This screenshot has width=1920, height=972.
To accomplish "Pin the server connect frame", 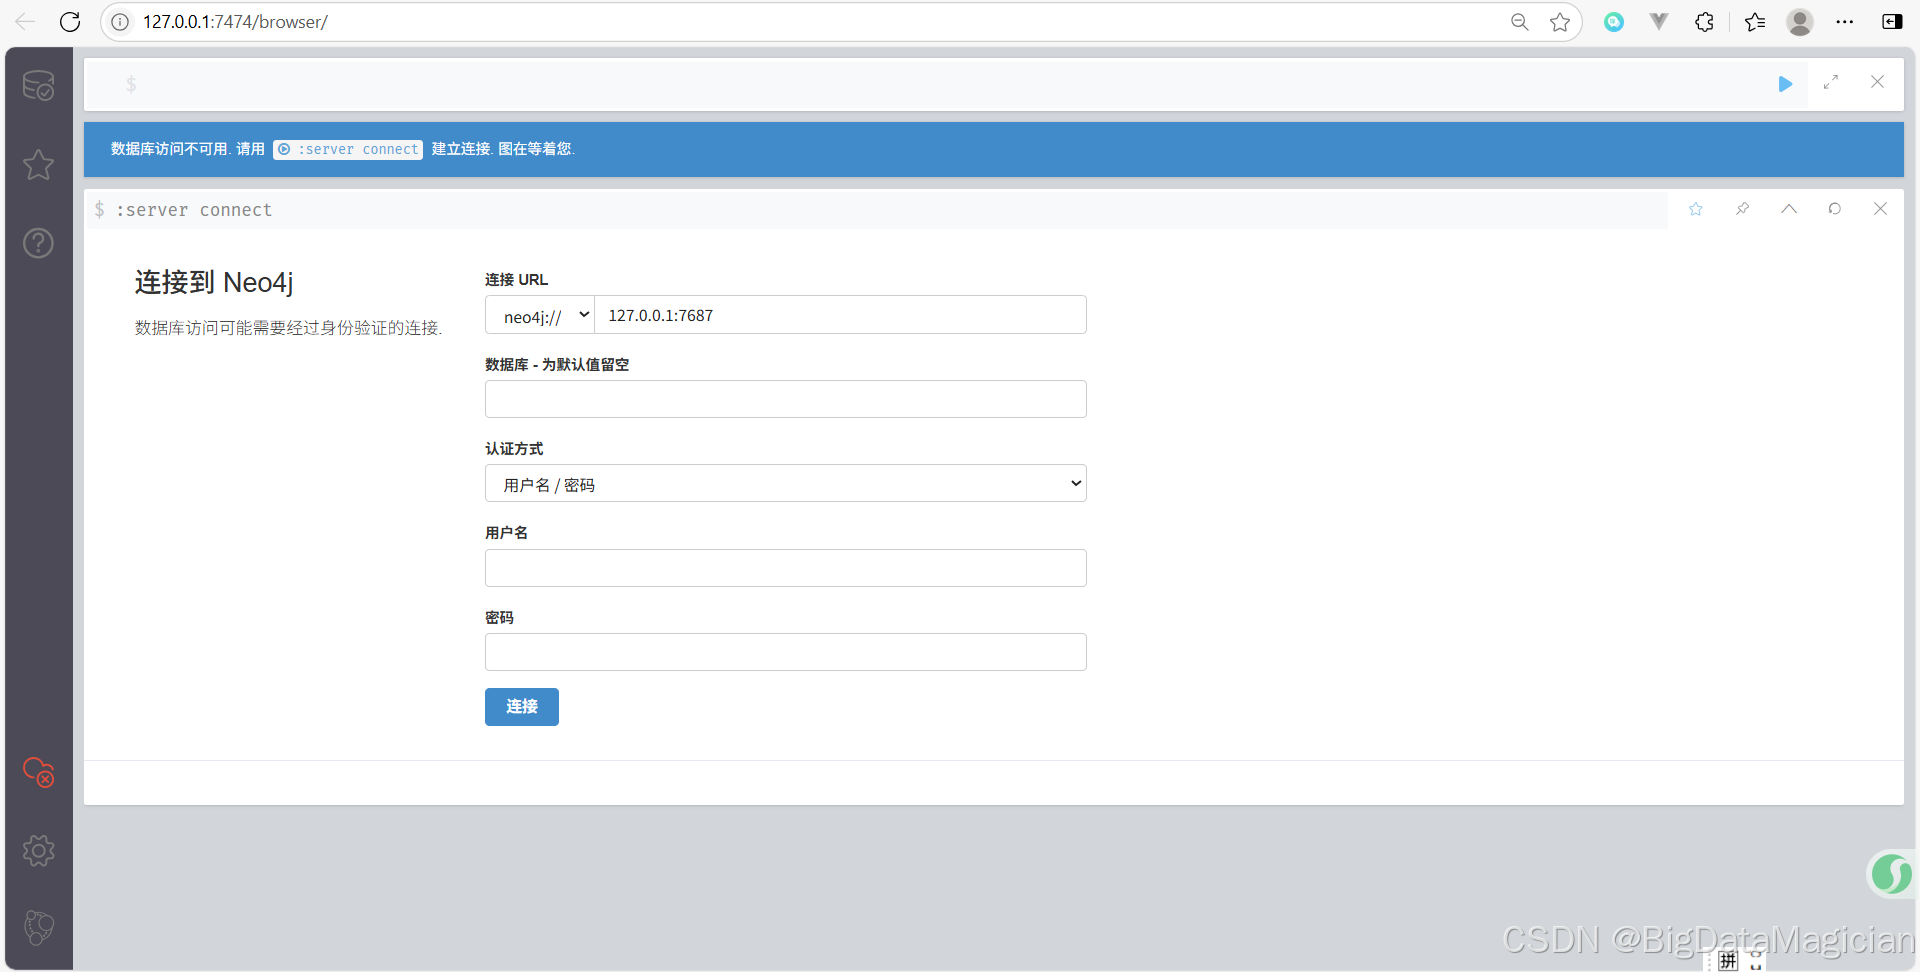I will click(1742, 209).
